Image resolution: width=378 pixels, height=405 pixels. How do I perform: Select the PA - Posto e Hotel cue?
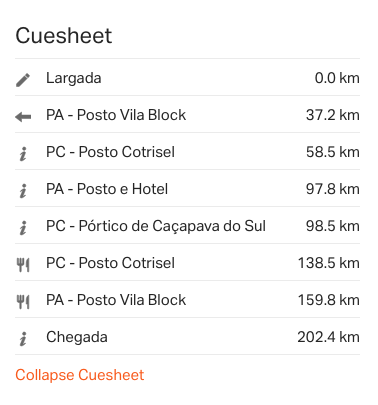pyautogui.click(x=187, y=188)
